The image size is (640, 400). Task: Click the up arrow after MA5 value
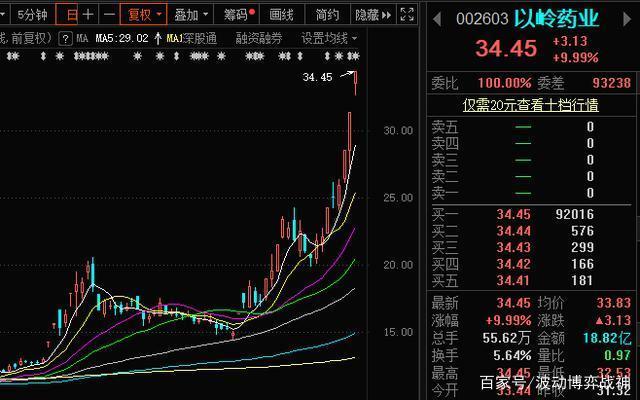tap(158, 39)
